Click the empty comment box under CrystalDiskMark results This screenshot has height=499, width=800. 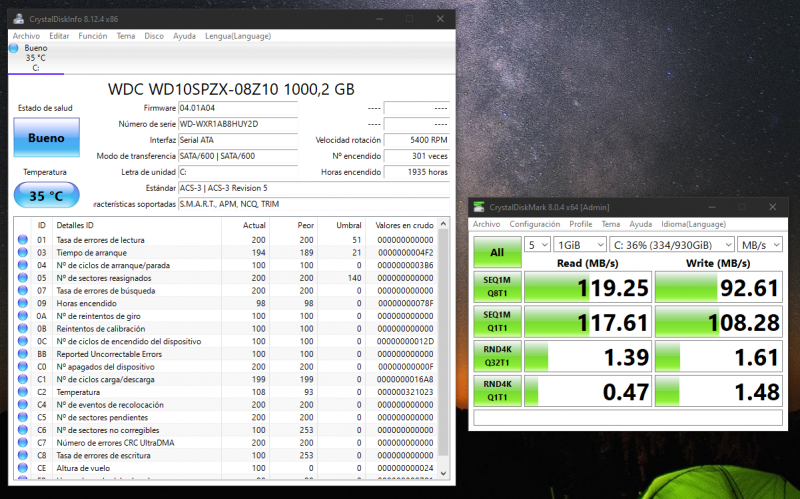click(x=628, y=417)
